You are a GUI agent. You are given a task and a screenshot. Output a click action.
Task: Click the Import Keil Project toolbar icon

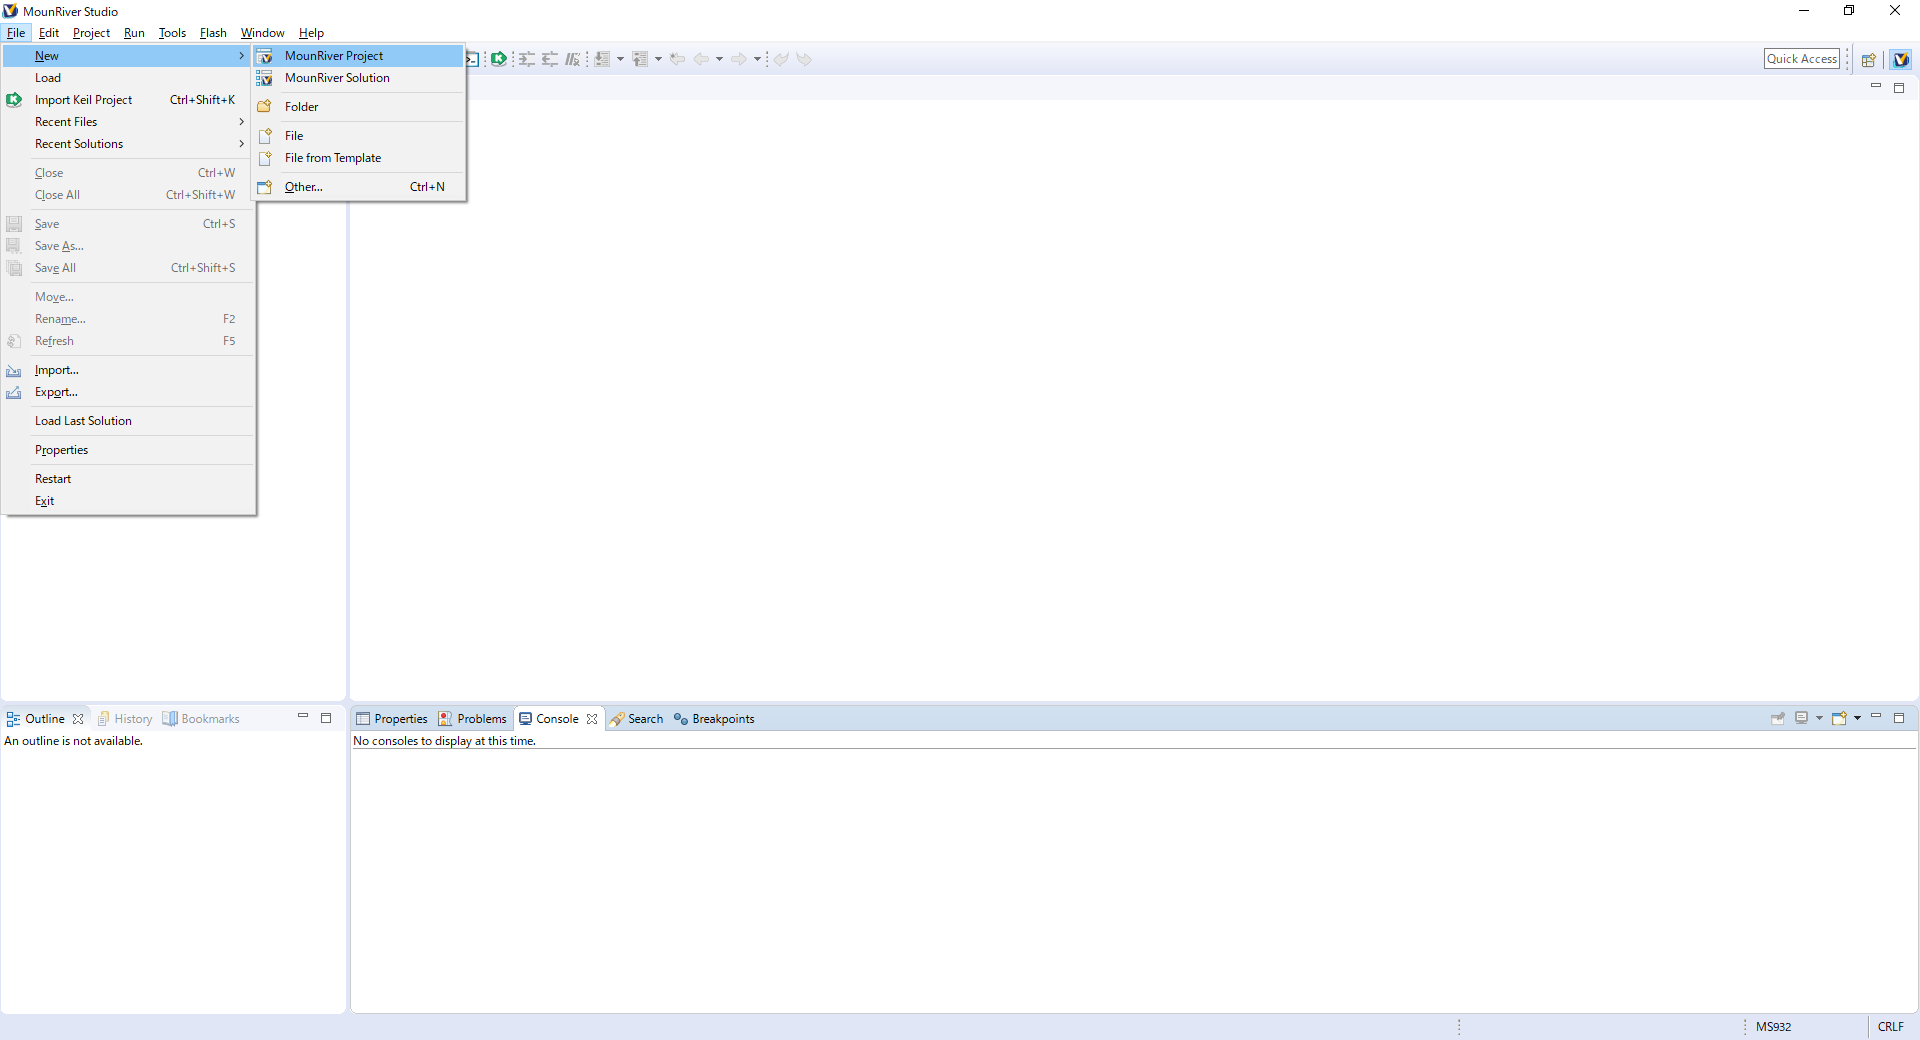(x=498, y=59)
